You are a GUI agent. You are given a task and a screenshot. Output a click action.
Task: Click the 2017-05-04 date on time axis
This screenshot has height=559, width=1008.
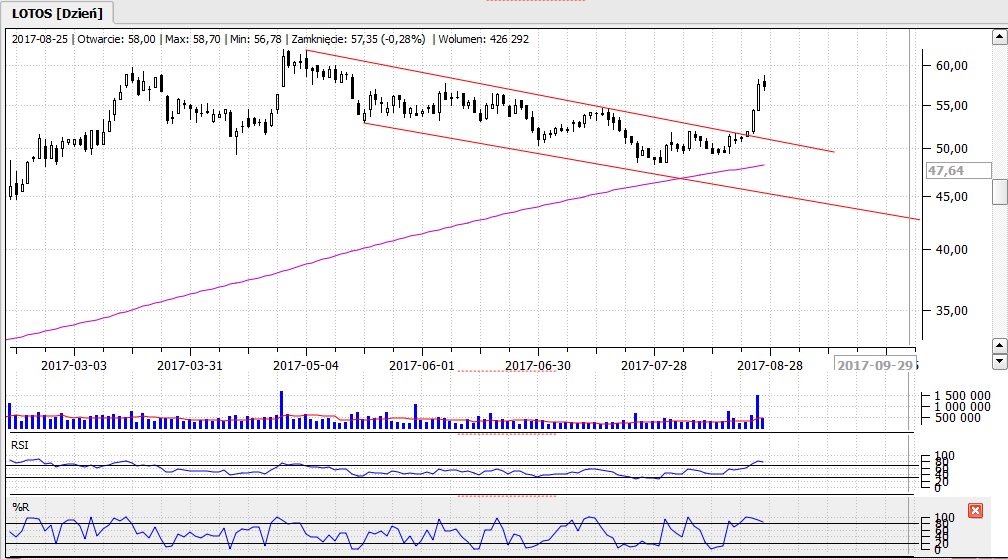306,365
